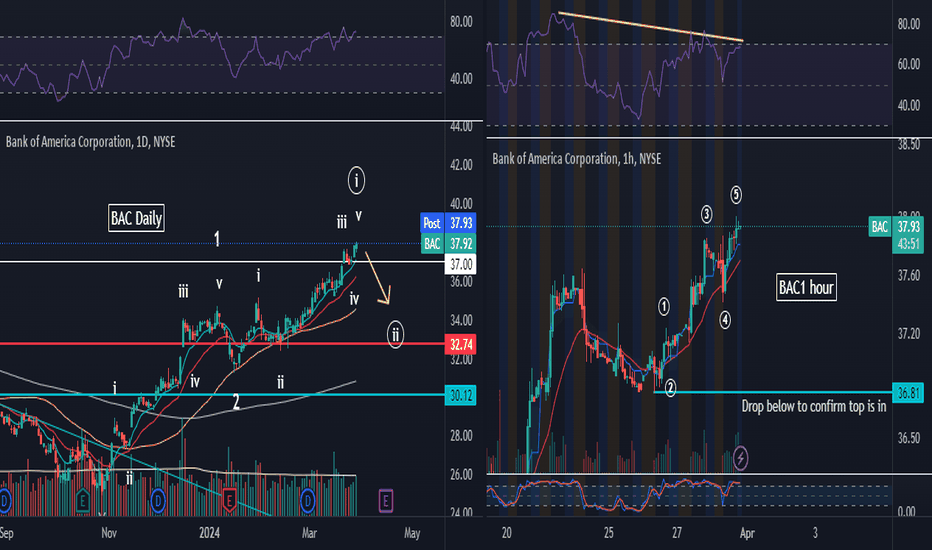This screenshot has height=550, width=932.
Task: Select the BAC1 hour text box
Action: click(x=806, y=288)
